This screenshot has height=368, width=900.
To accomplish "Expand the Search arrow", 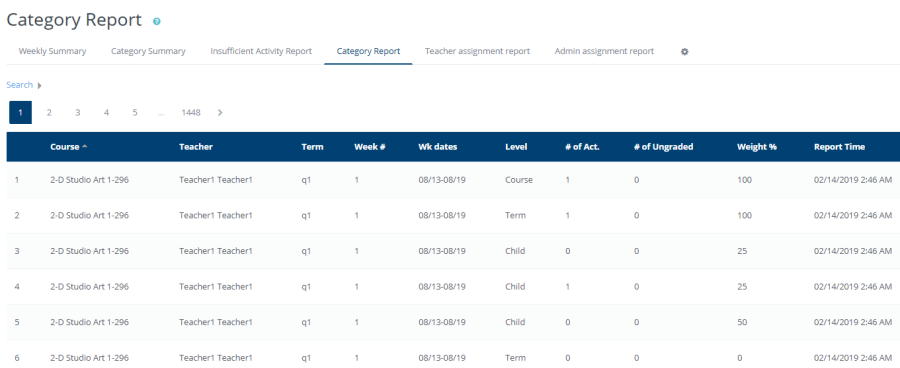I will [40, 86].
